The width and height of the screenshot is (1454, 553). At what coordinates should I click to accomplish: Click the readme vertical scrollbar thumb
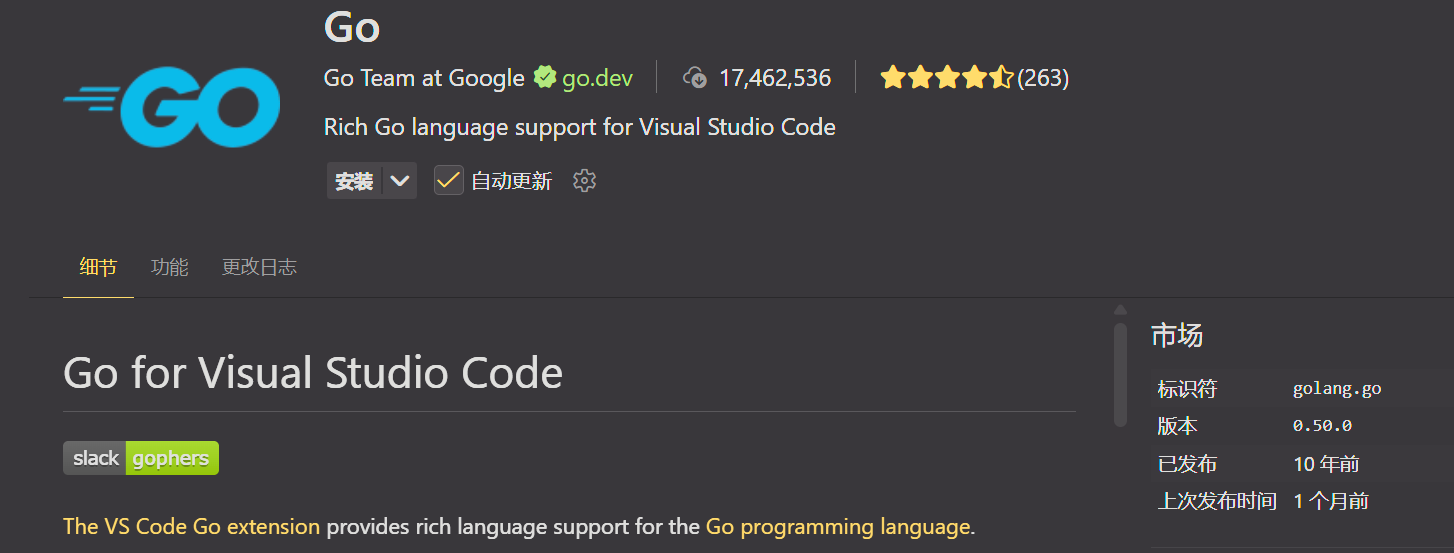point(1120,370)
